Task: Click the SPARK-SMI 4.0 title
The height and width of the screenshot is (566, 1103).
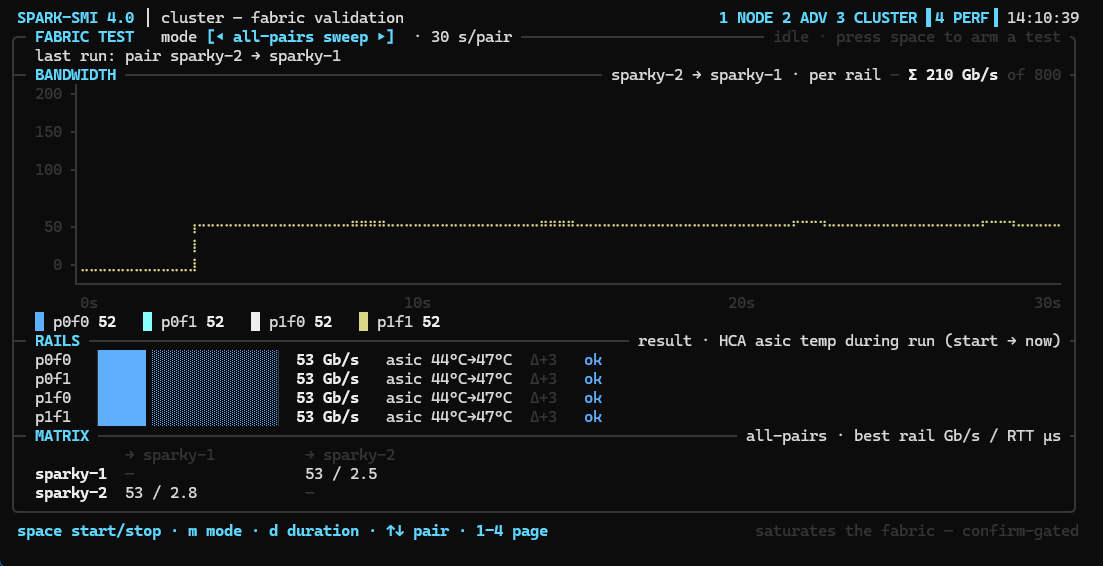Action: click(75, 18)
